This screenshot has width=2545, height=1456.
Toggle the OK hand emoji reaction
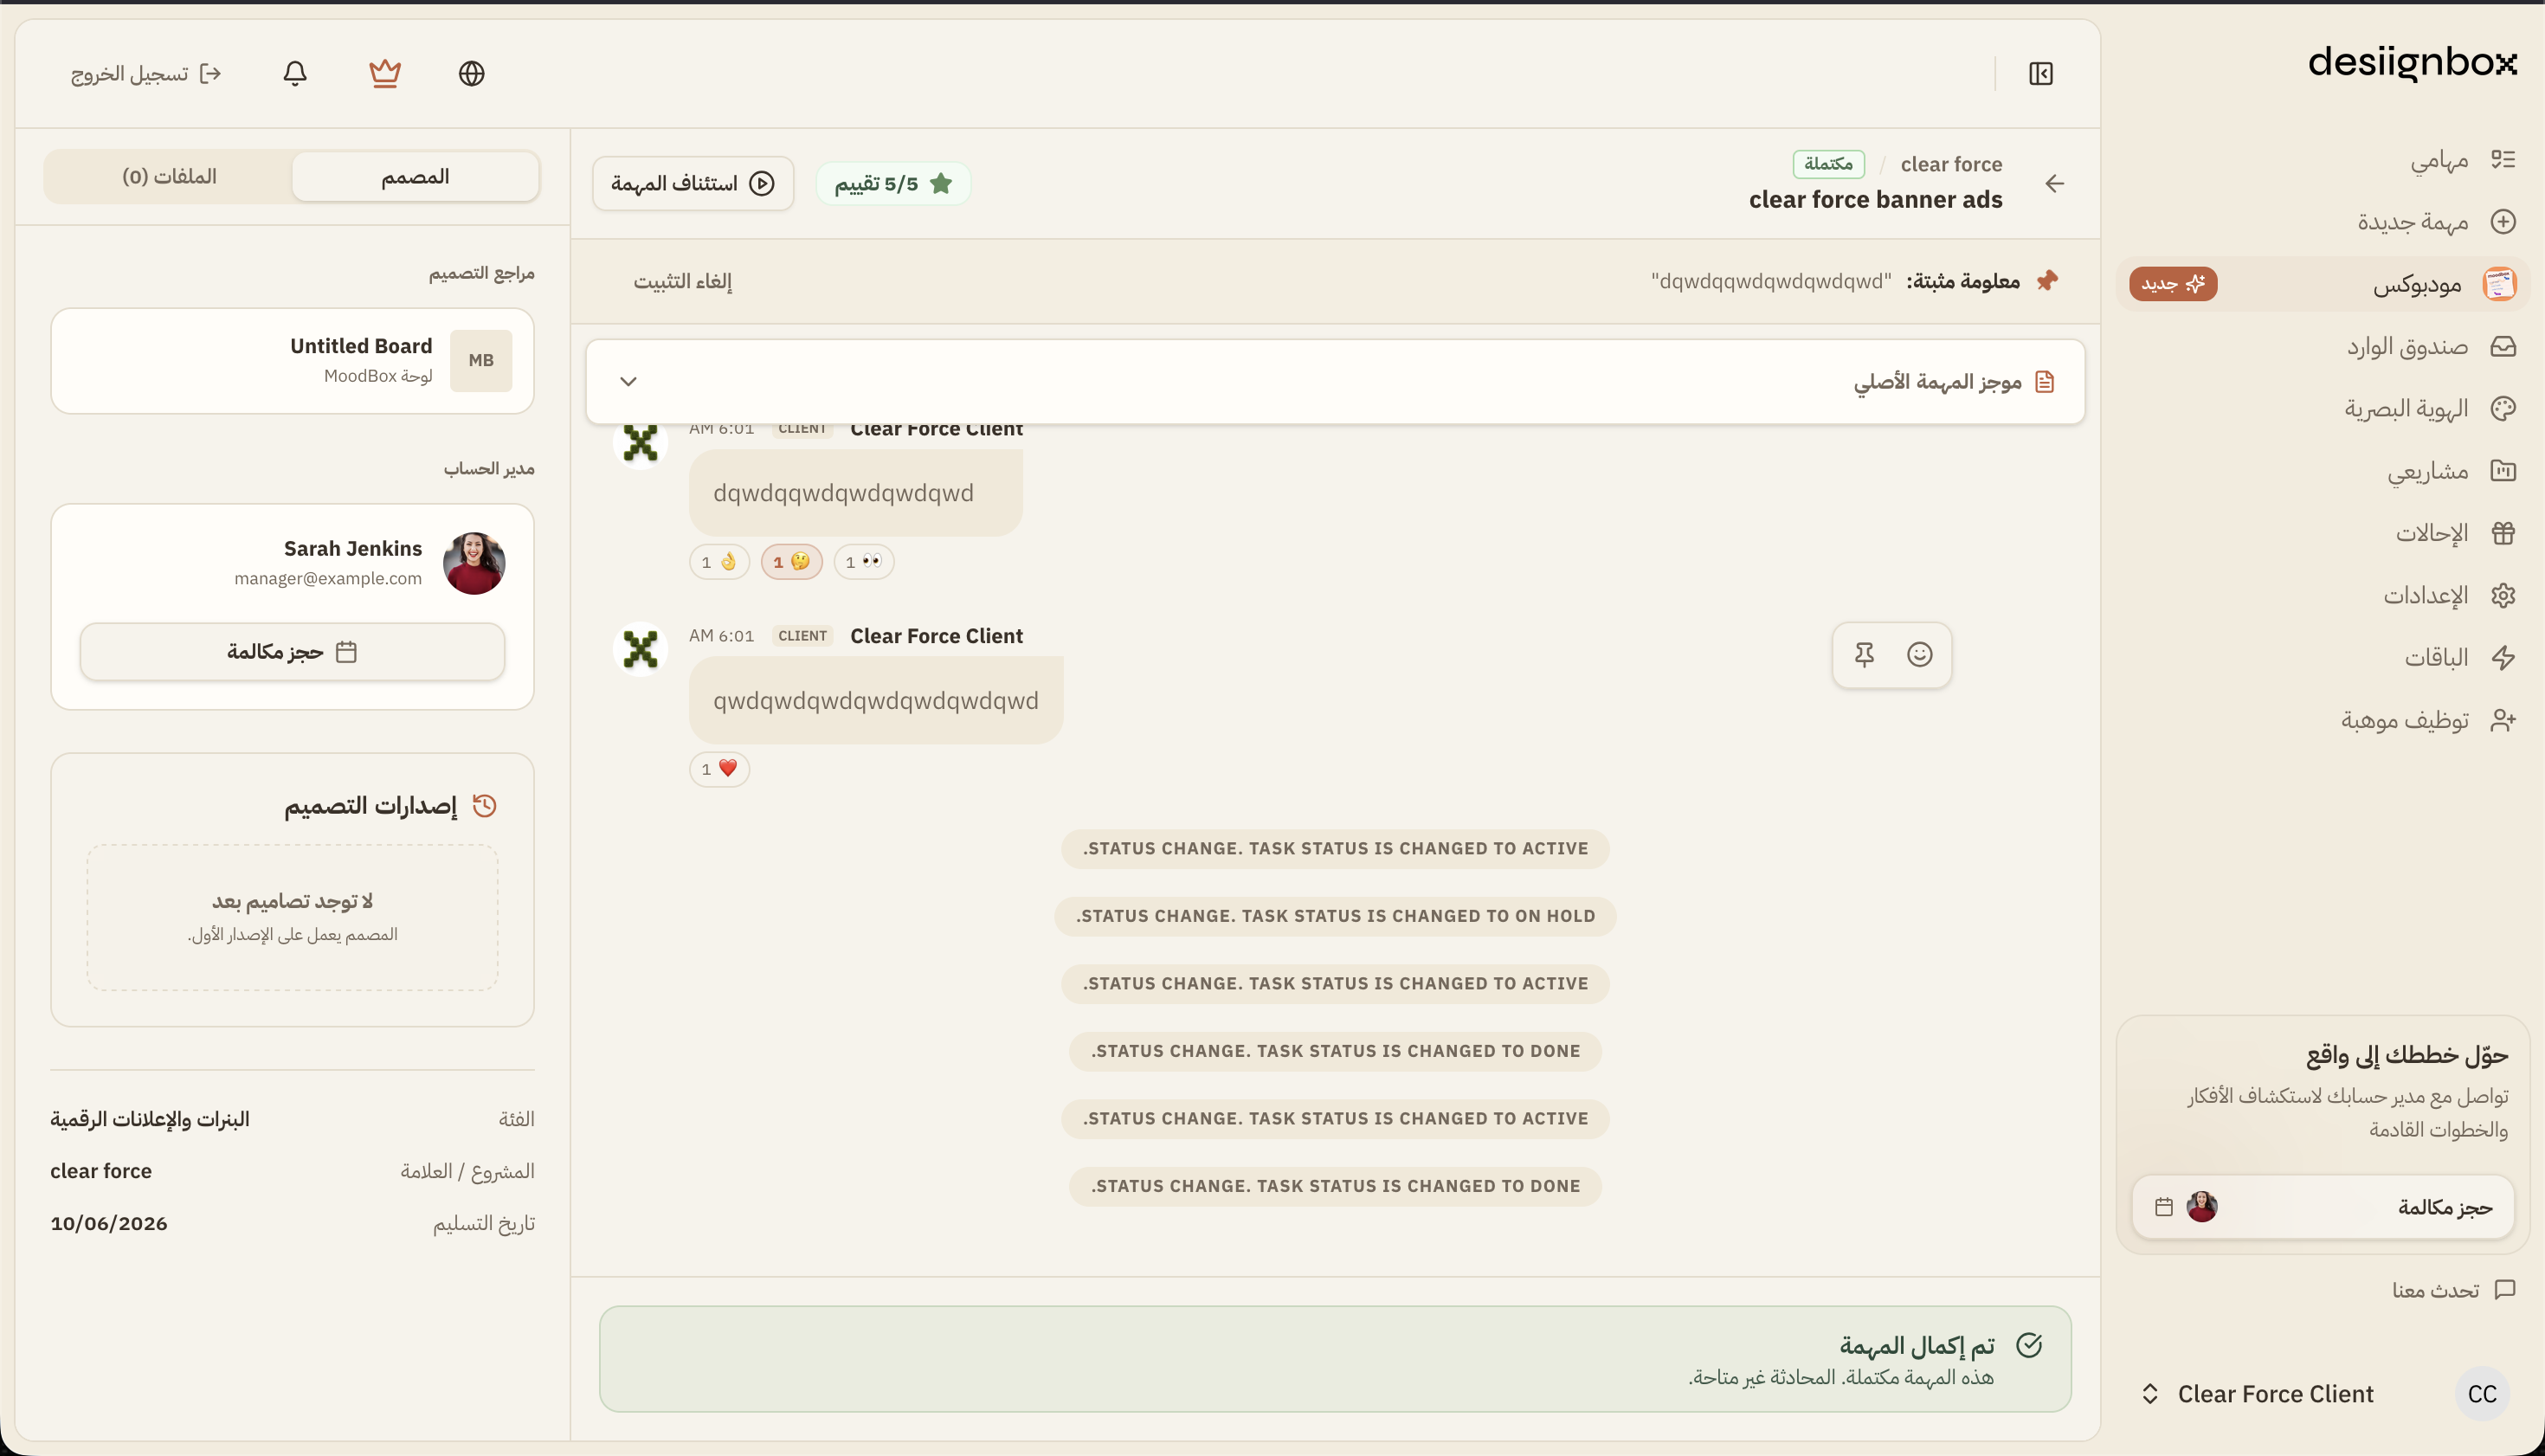click(720, 562)
